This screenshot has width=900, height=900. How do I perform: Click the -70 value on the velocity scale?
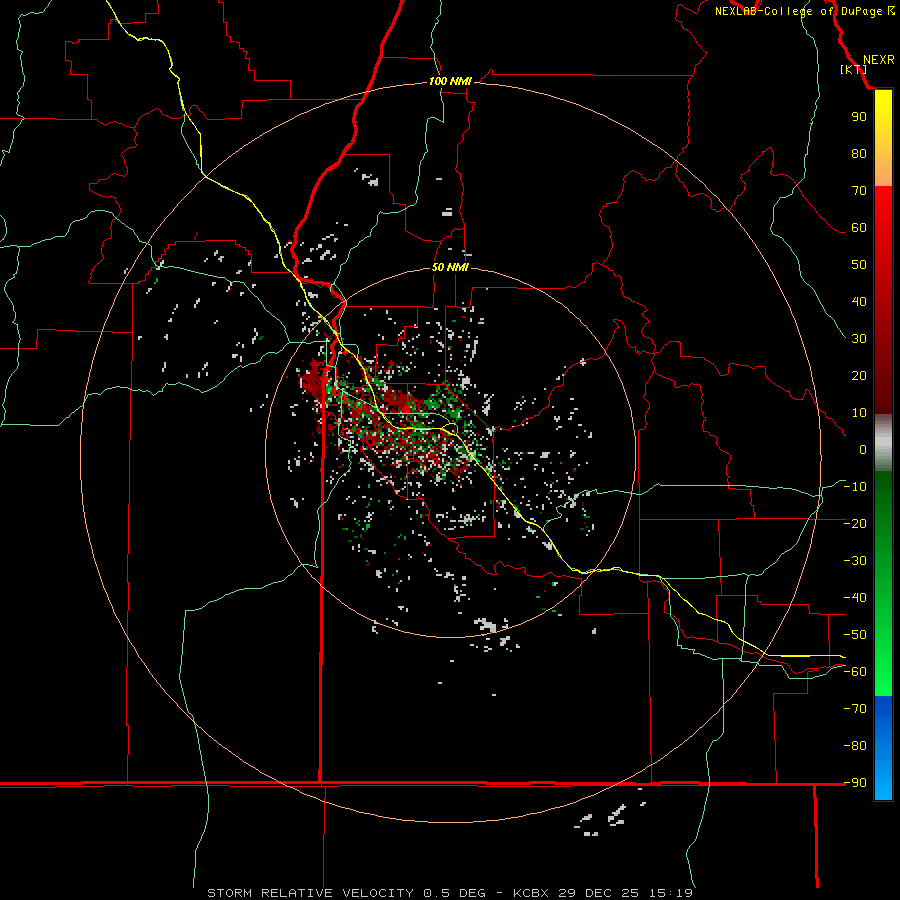click(855, 709)
